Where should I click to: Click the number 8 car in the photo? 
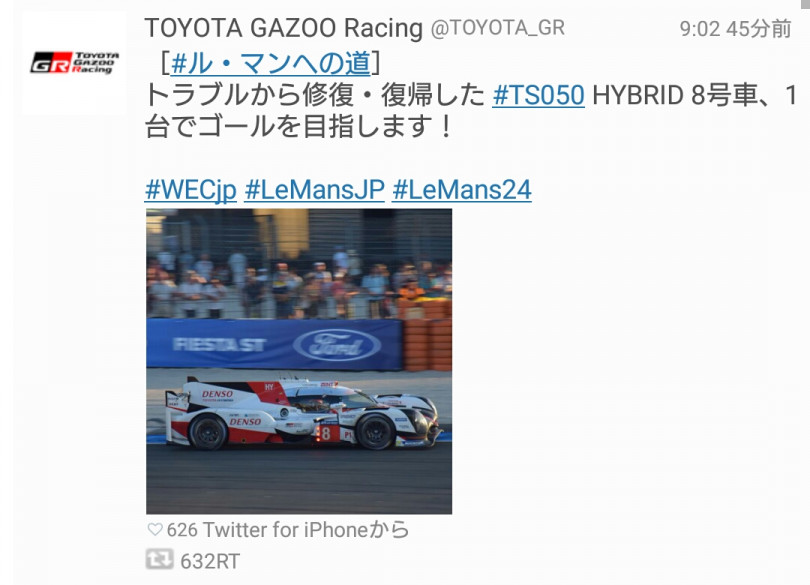point(302,413)
